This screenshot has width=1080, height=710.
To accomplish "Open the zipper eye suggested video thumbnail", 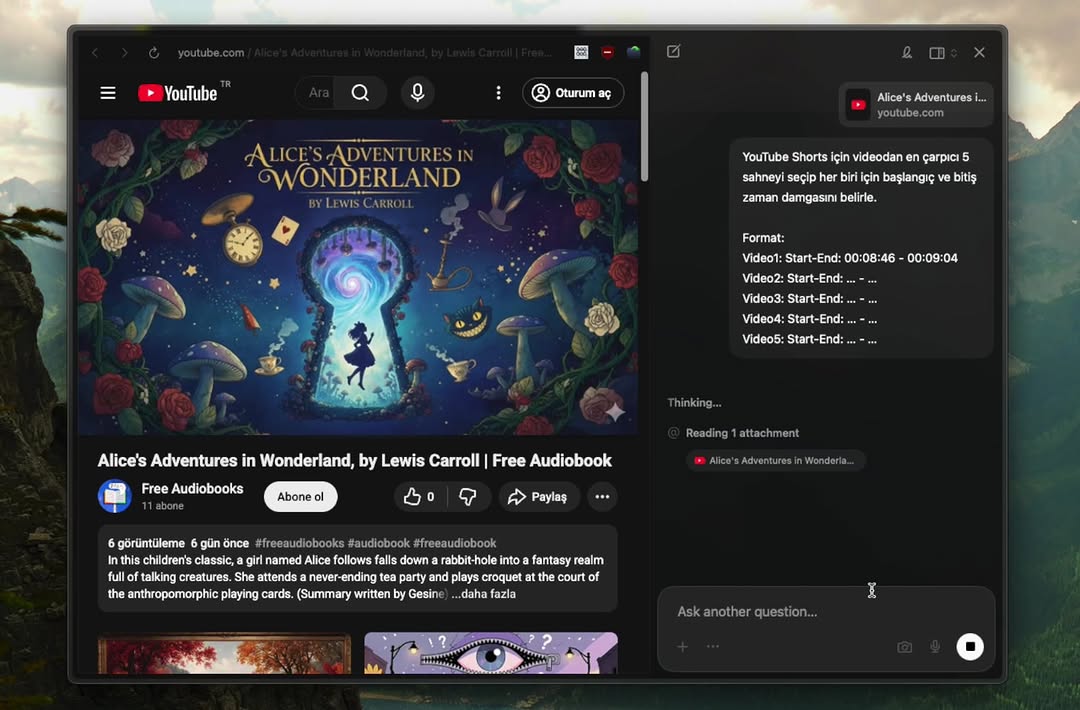I will (491, 653).
